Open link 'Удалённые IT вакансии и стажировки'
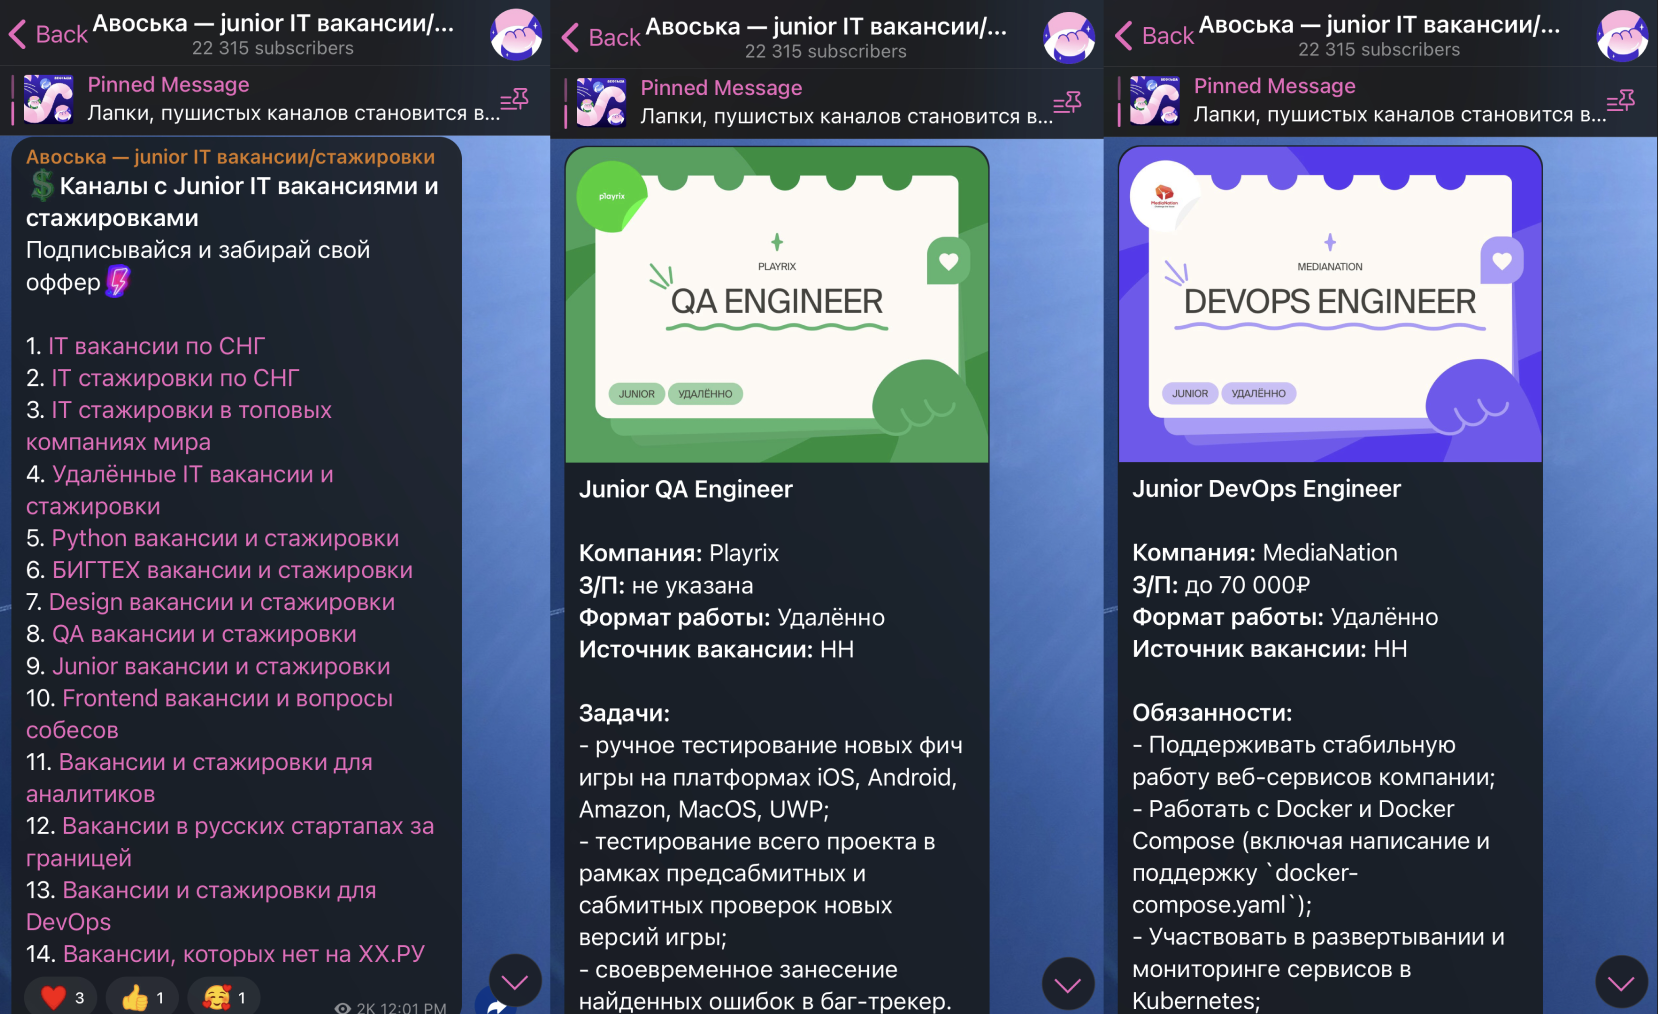This screenshot has height=1014, width=1658. point(180,490)
